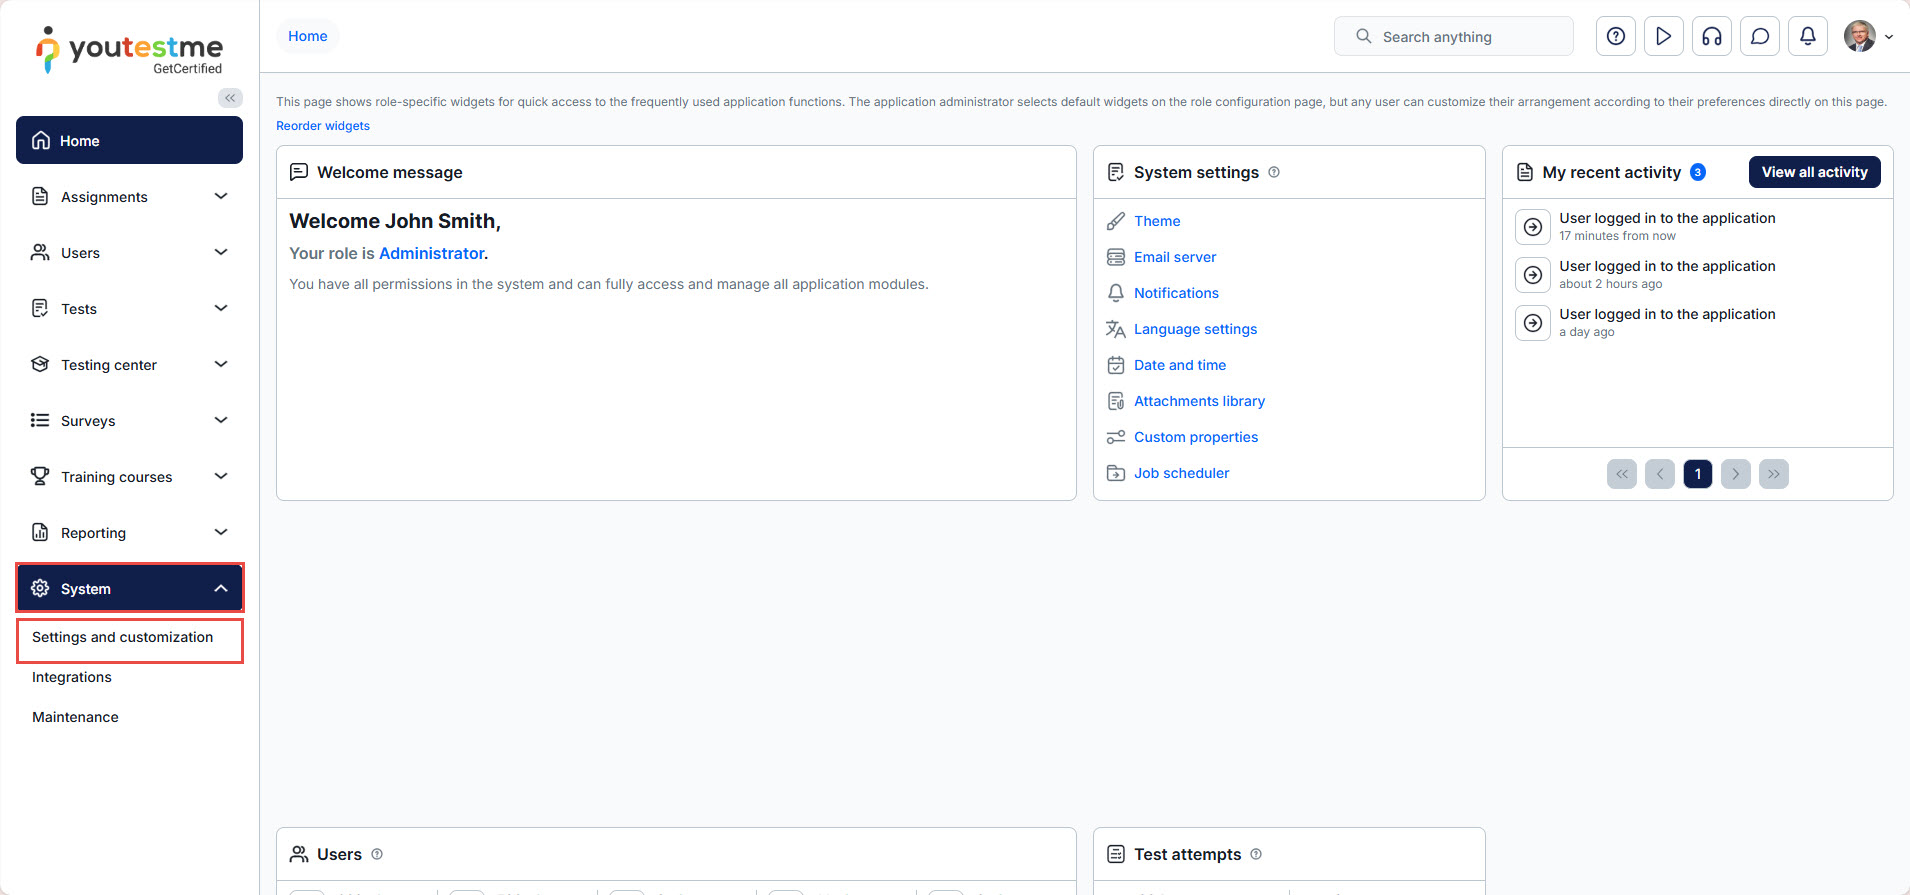Open the user profile avatar menu
This screenshot has height=895, width=1910.
tap(1860, 37)
